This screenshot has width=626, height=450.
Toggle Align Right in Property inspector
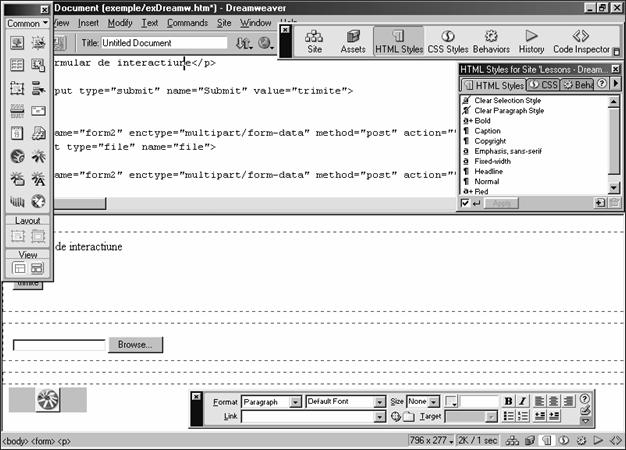[x=568, y=401]
